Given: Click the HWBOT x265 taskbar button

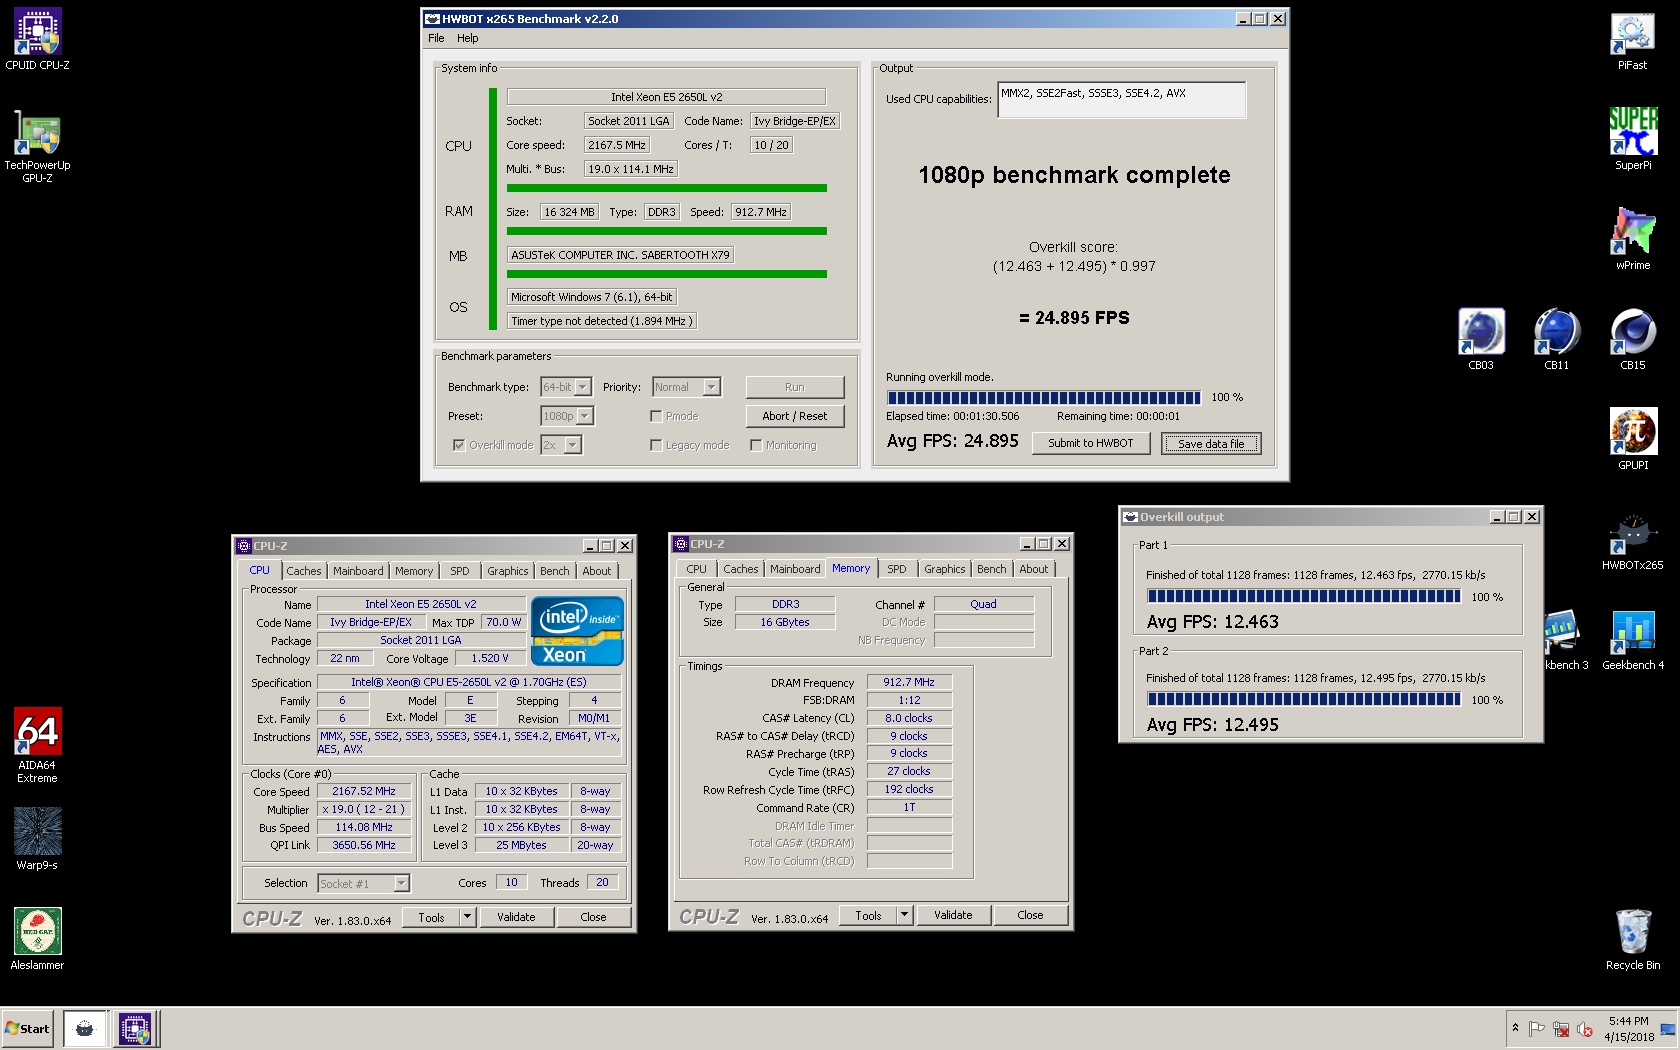Looking at the screenshot, I should 85,1028.
